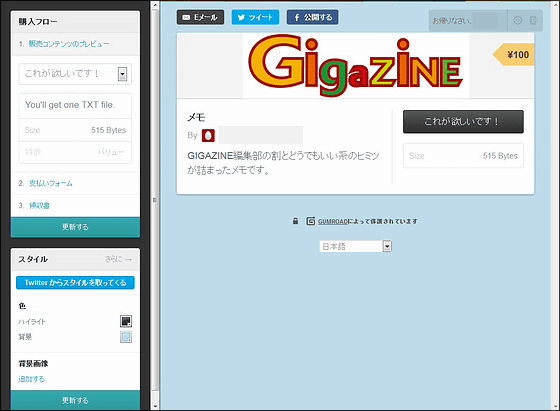The image size is (560, 411).
Task: Click the Twitter ツイート button
Action: [255, 17]
